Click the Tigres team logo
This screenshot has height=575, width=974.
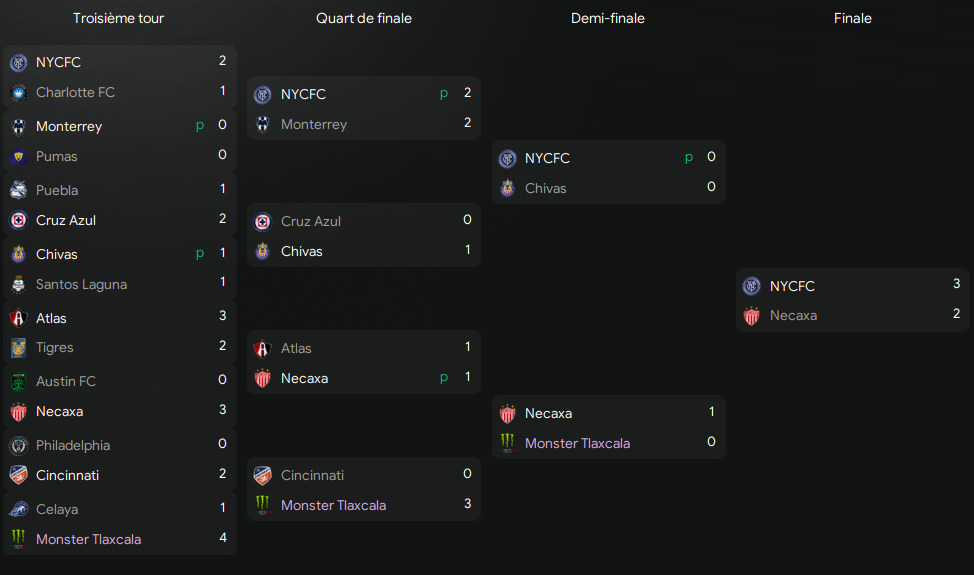19,348
